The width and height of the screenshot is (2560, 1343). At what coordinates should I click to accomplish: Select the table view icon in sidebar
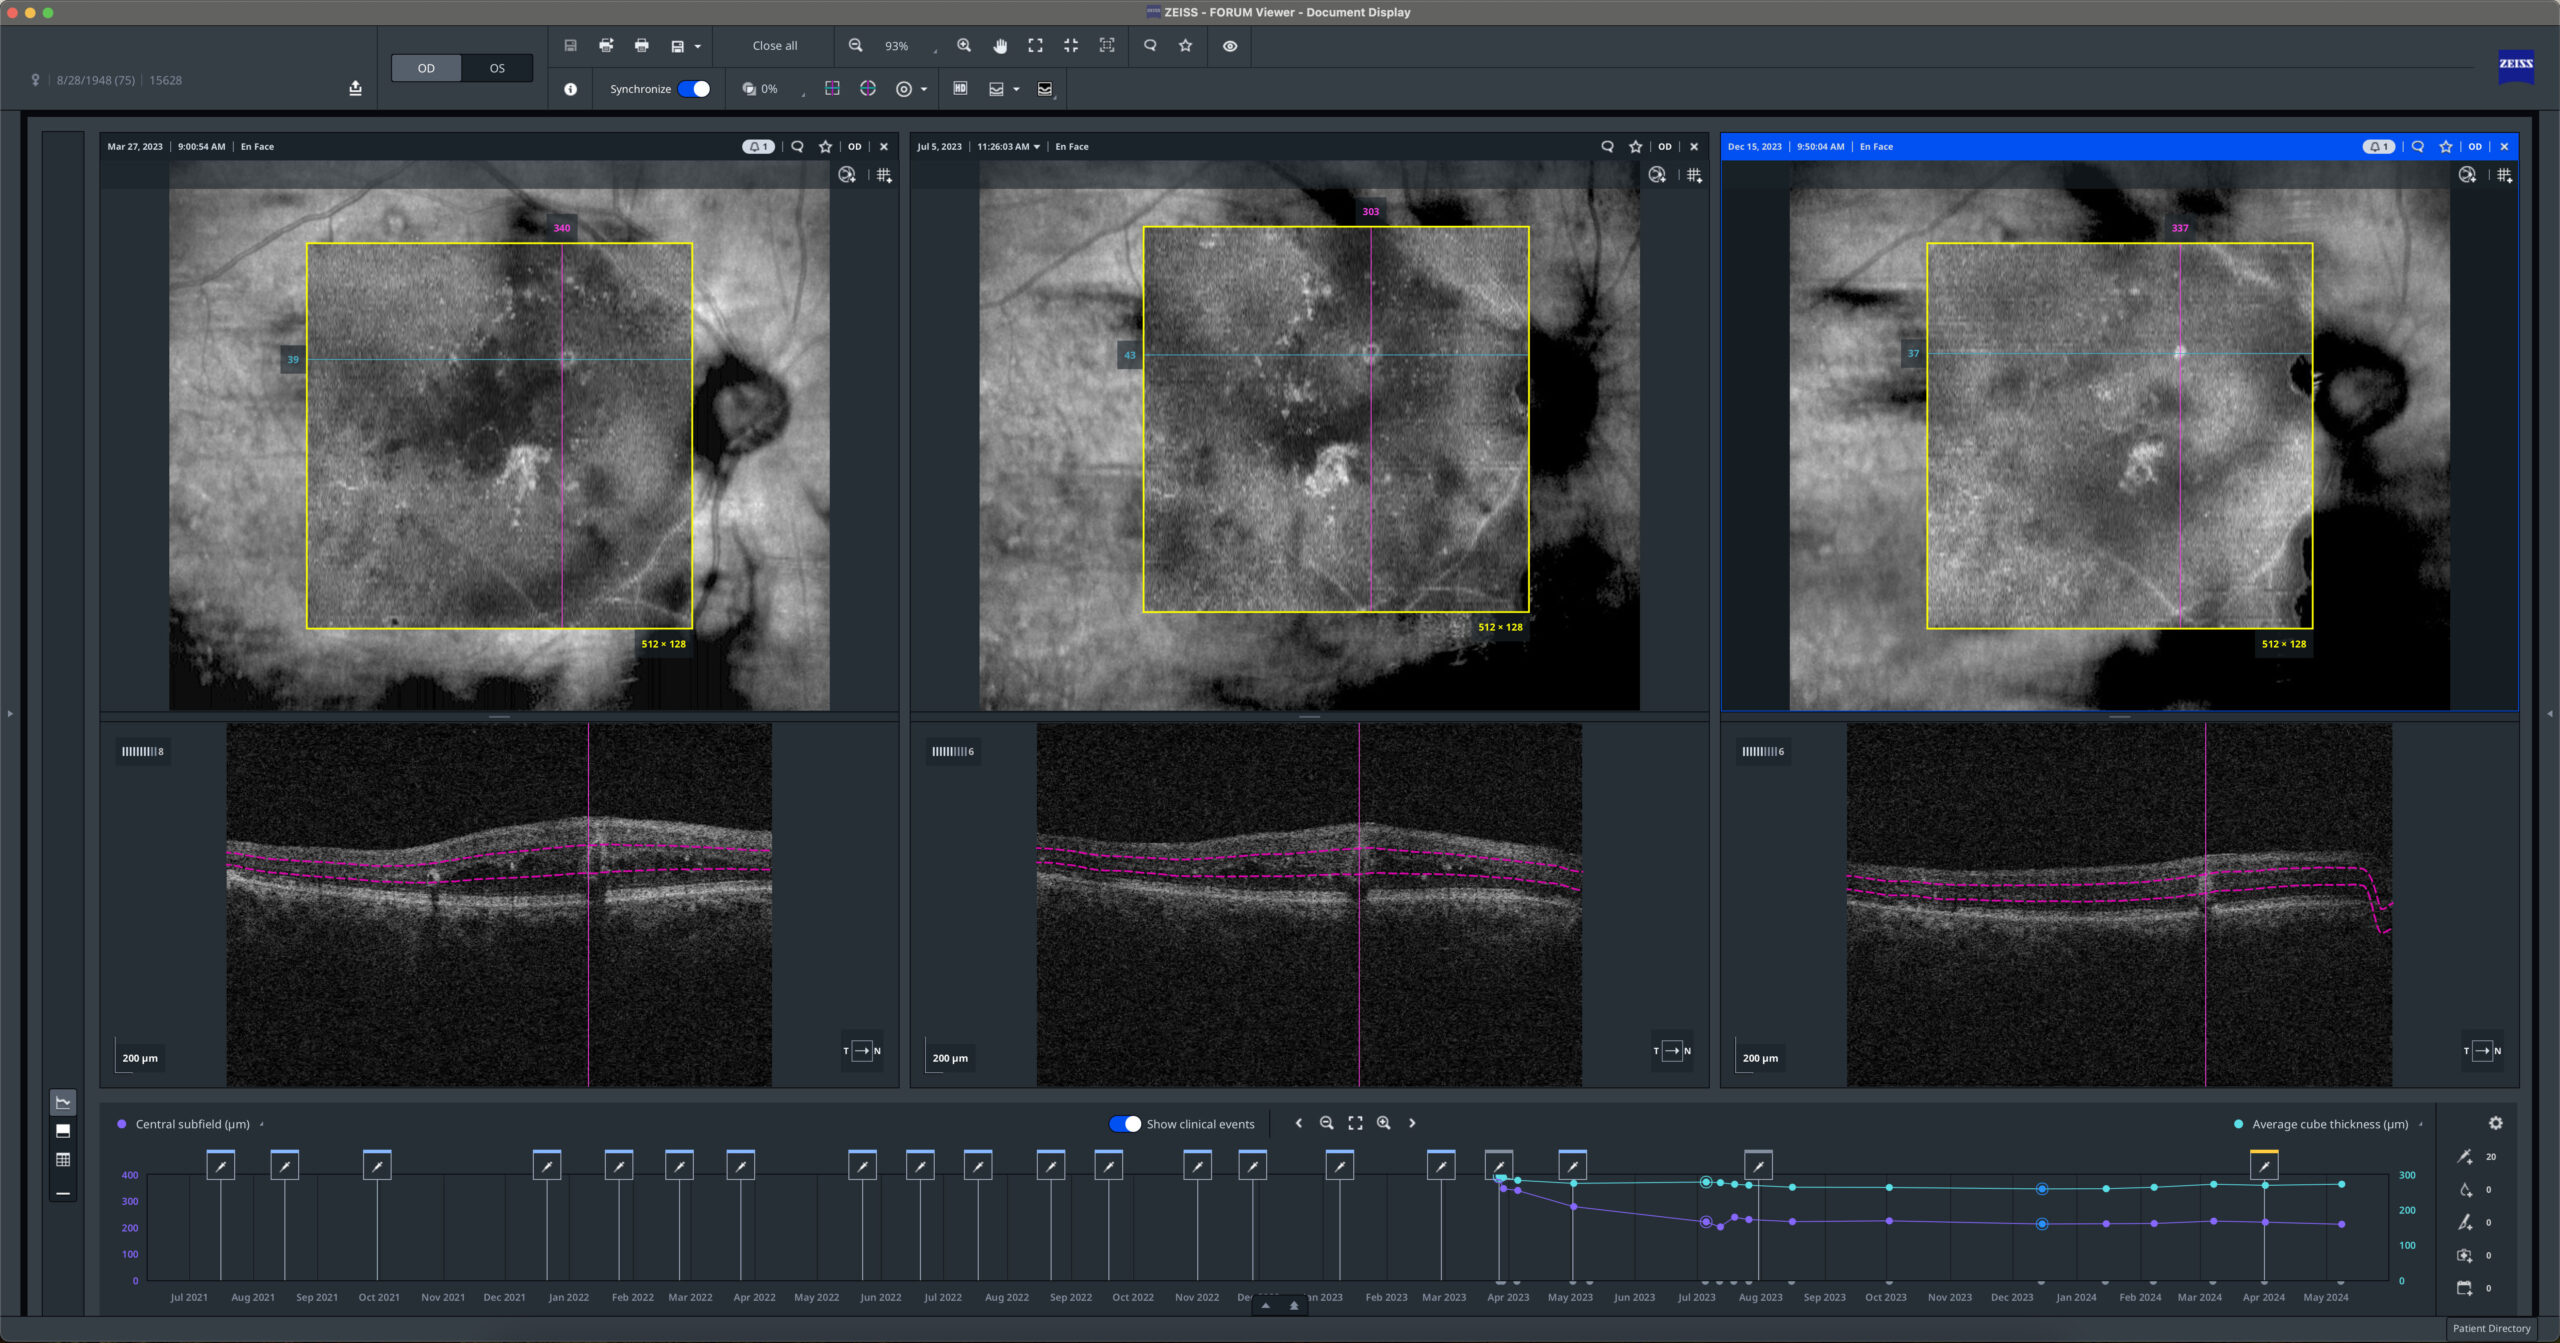coord(63,1161)
